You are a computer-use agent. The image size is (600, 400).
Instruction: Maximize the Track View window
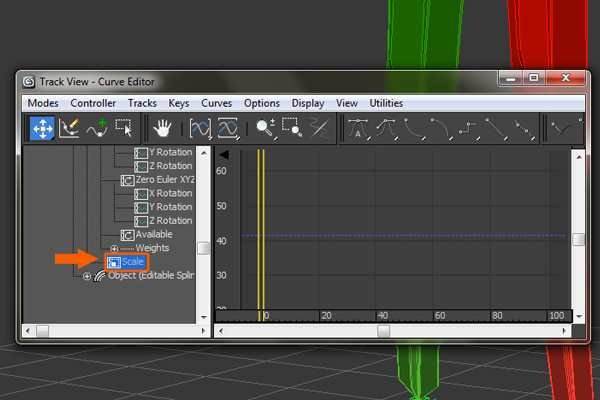pos(534,78)
